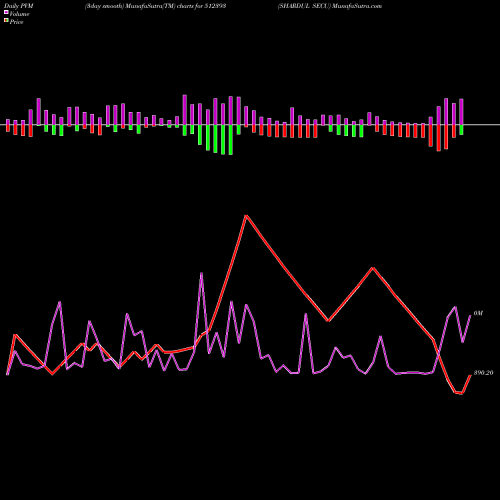Screen dimensions: 500x500
Task: Select the 'Price' legend label
Action: [16, 22]
